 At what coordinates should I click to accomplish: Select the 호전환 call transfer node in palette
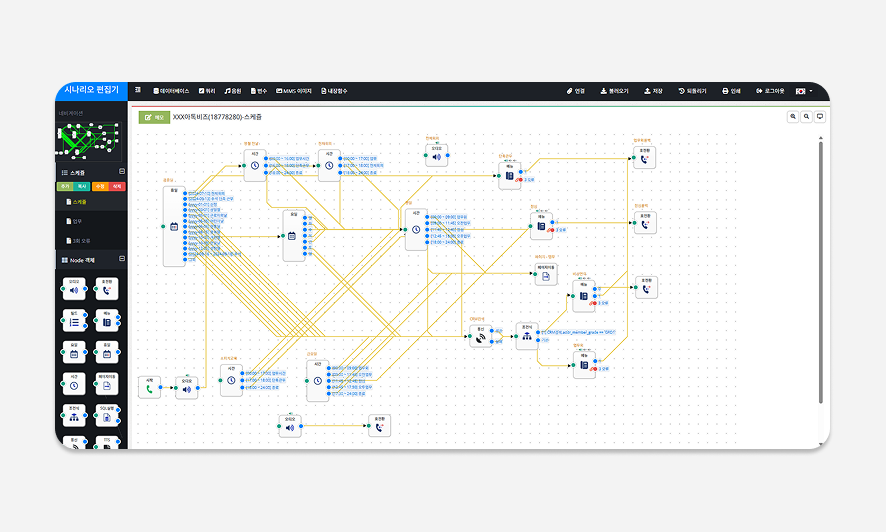tap(106, 289)
